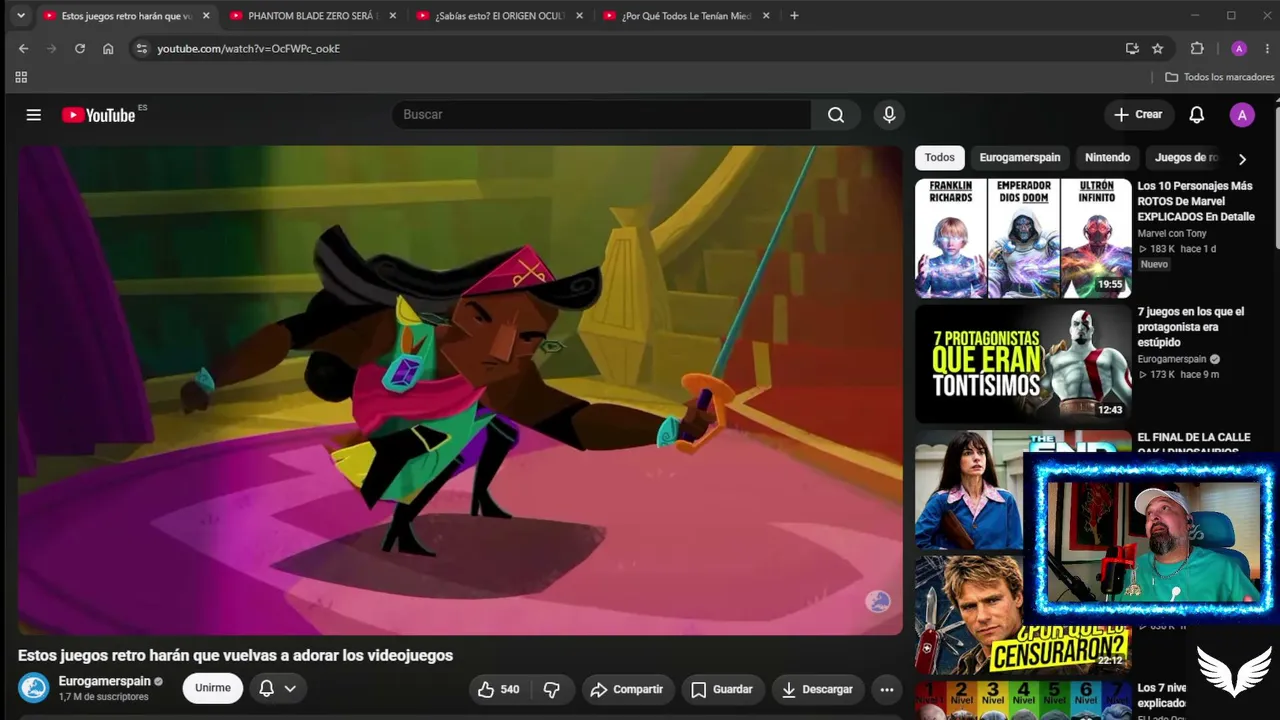Open 'Los 10 Personajes Más ROTOS' video title
The width and height of the screenshot is (1280, 720).
(x=1195, y=201)
